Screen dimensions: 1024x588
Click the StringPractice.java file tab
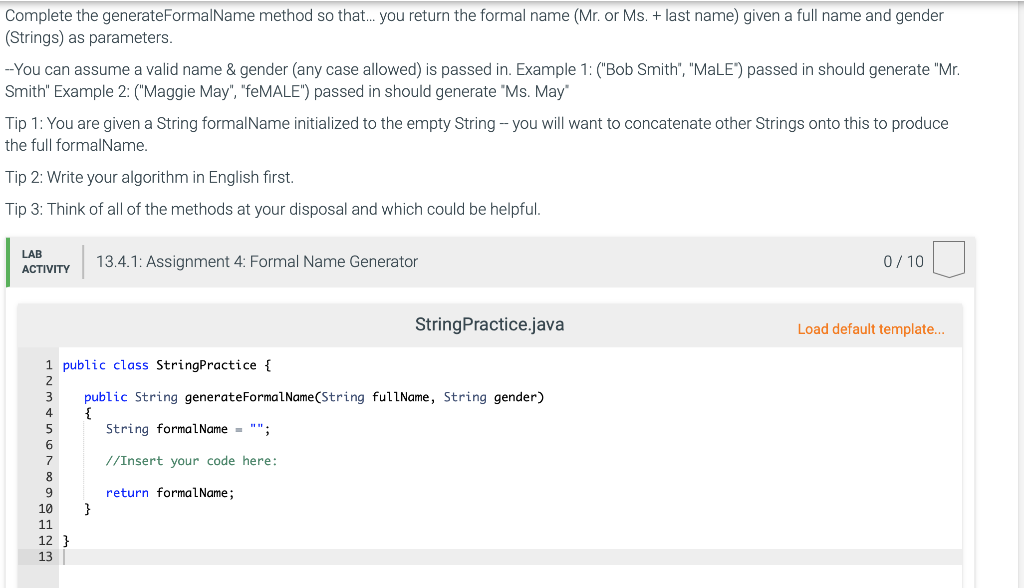click(x=489, y=324)
